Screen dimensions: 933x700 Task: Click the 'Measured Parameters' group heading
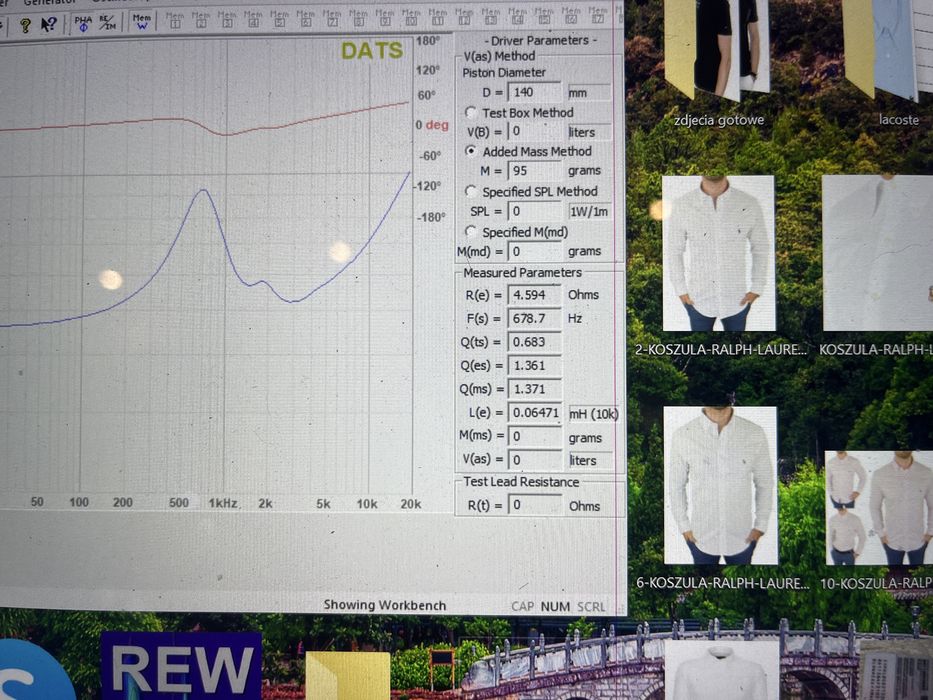(x=522, y=273)
